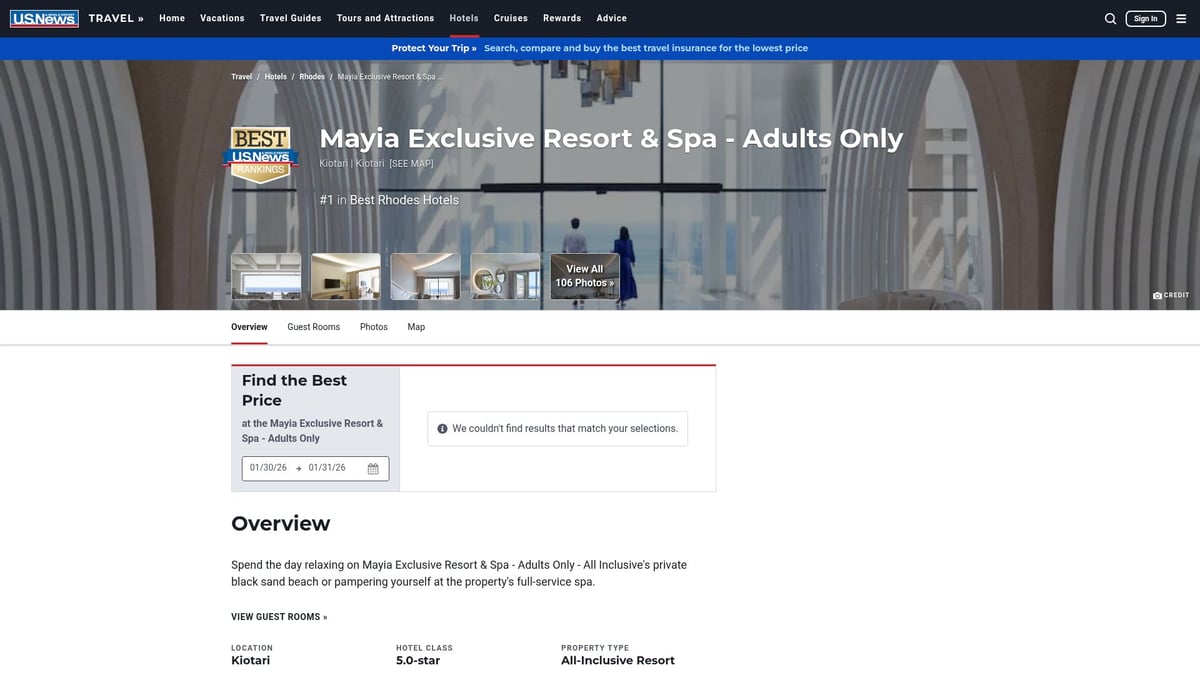Open the calendar date picker icon
Viewport: 1200px width, 675px height.
374,467
